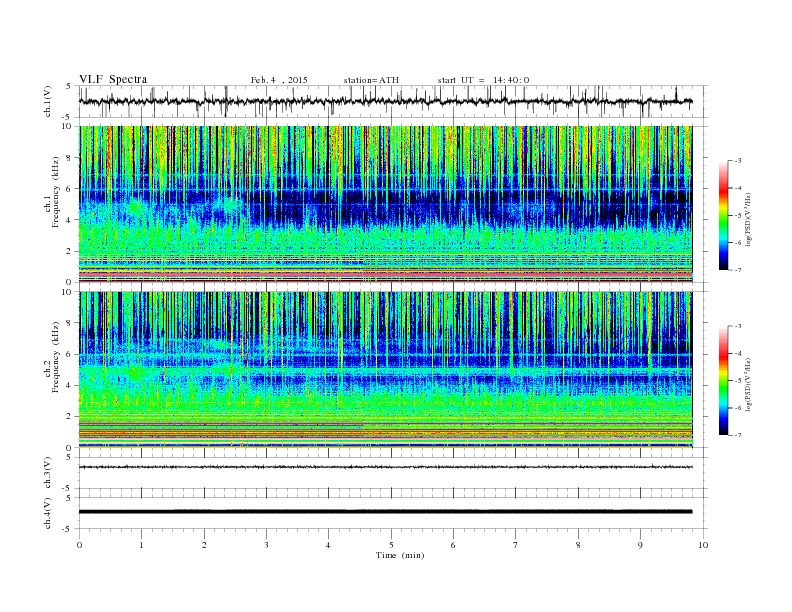Click the '7' tick on time axis
This screenshot has width=792, height=612.
pyautogui.click(x=516, y=545)
